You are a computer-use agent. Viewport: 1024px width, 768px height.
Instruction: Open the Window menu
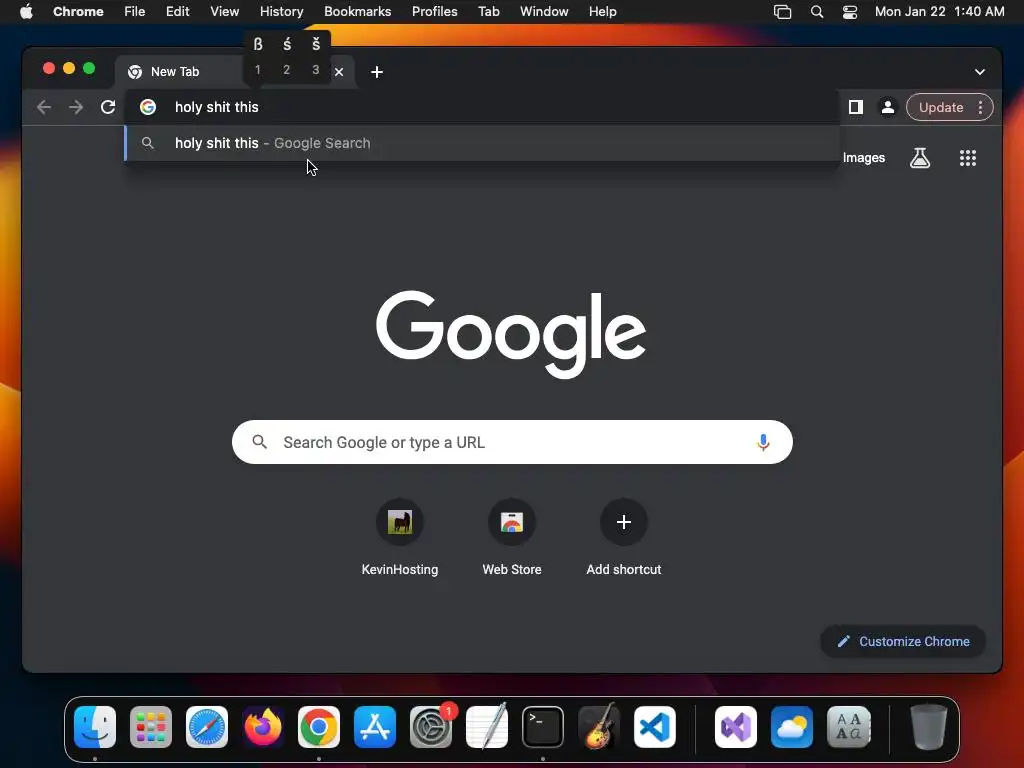coord(544,12)
